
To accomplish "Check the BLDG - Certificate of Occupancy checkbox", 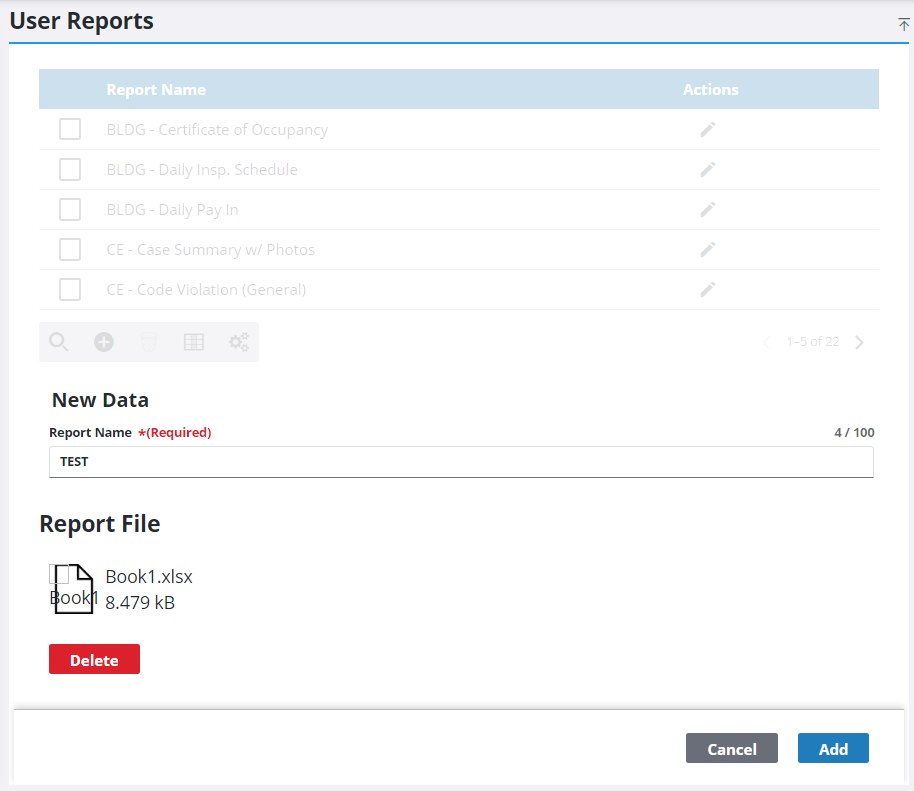I will click(x=70, y=130).
